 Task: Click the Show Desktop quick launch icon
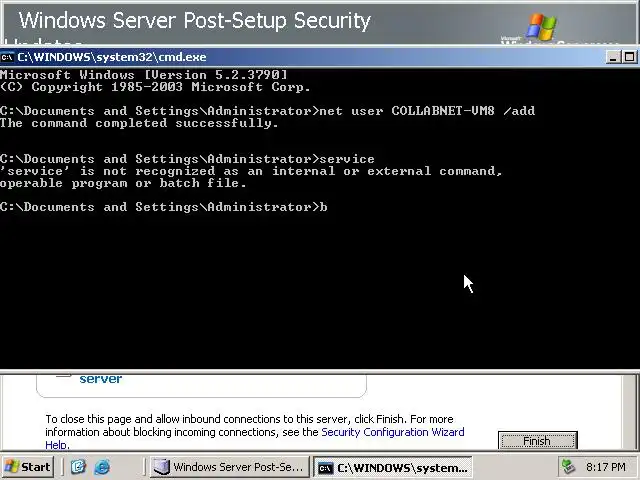click(x=78, y=467)
